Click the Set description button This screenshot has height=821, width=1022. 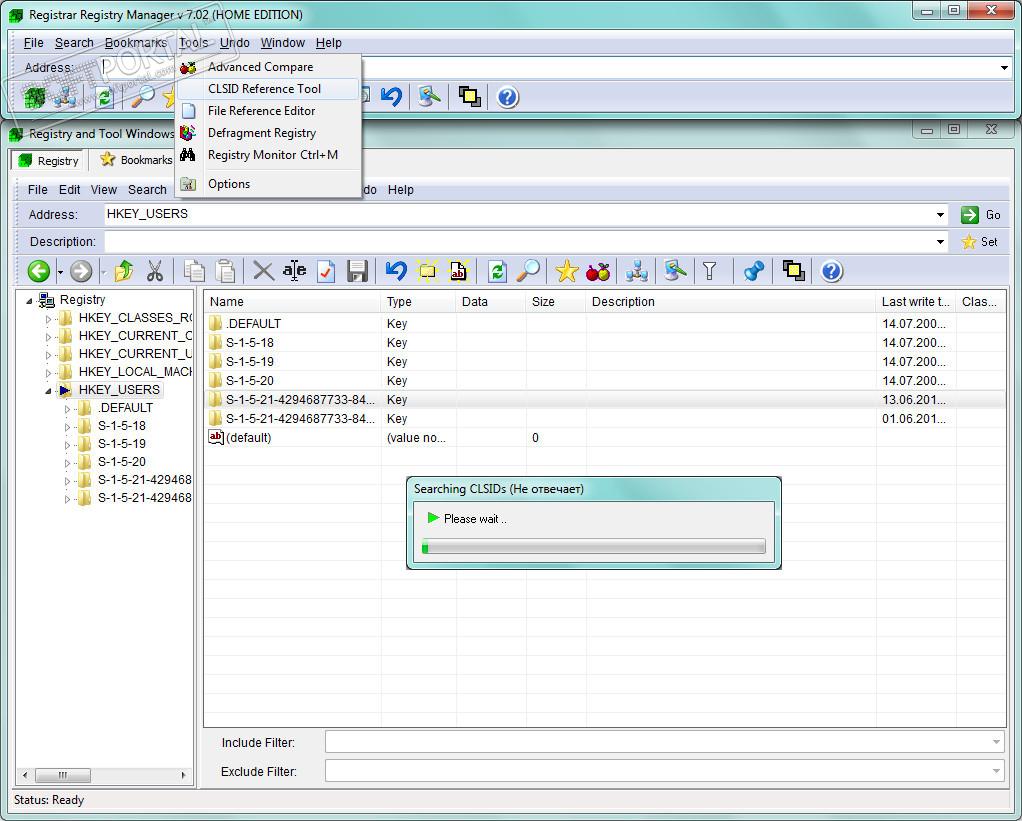[980, 242]
